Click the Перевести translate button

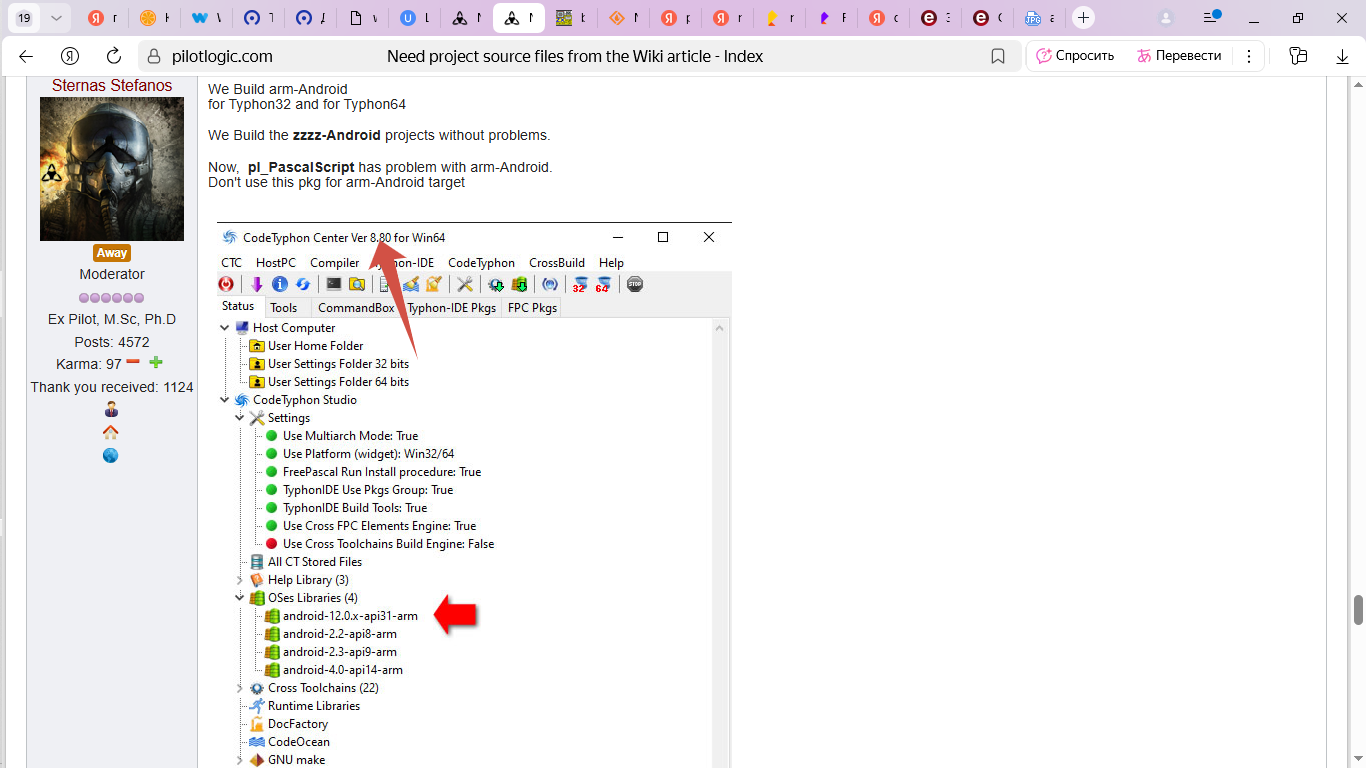click(1179, 56)
